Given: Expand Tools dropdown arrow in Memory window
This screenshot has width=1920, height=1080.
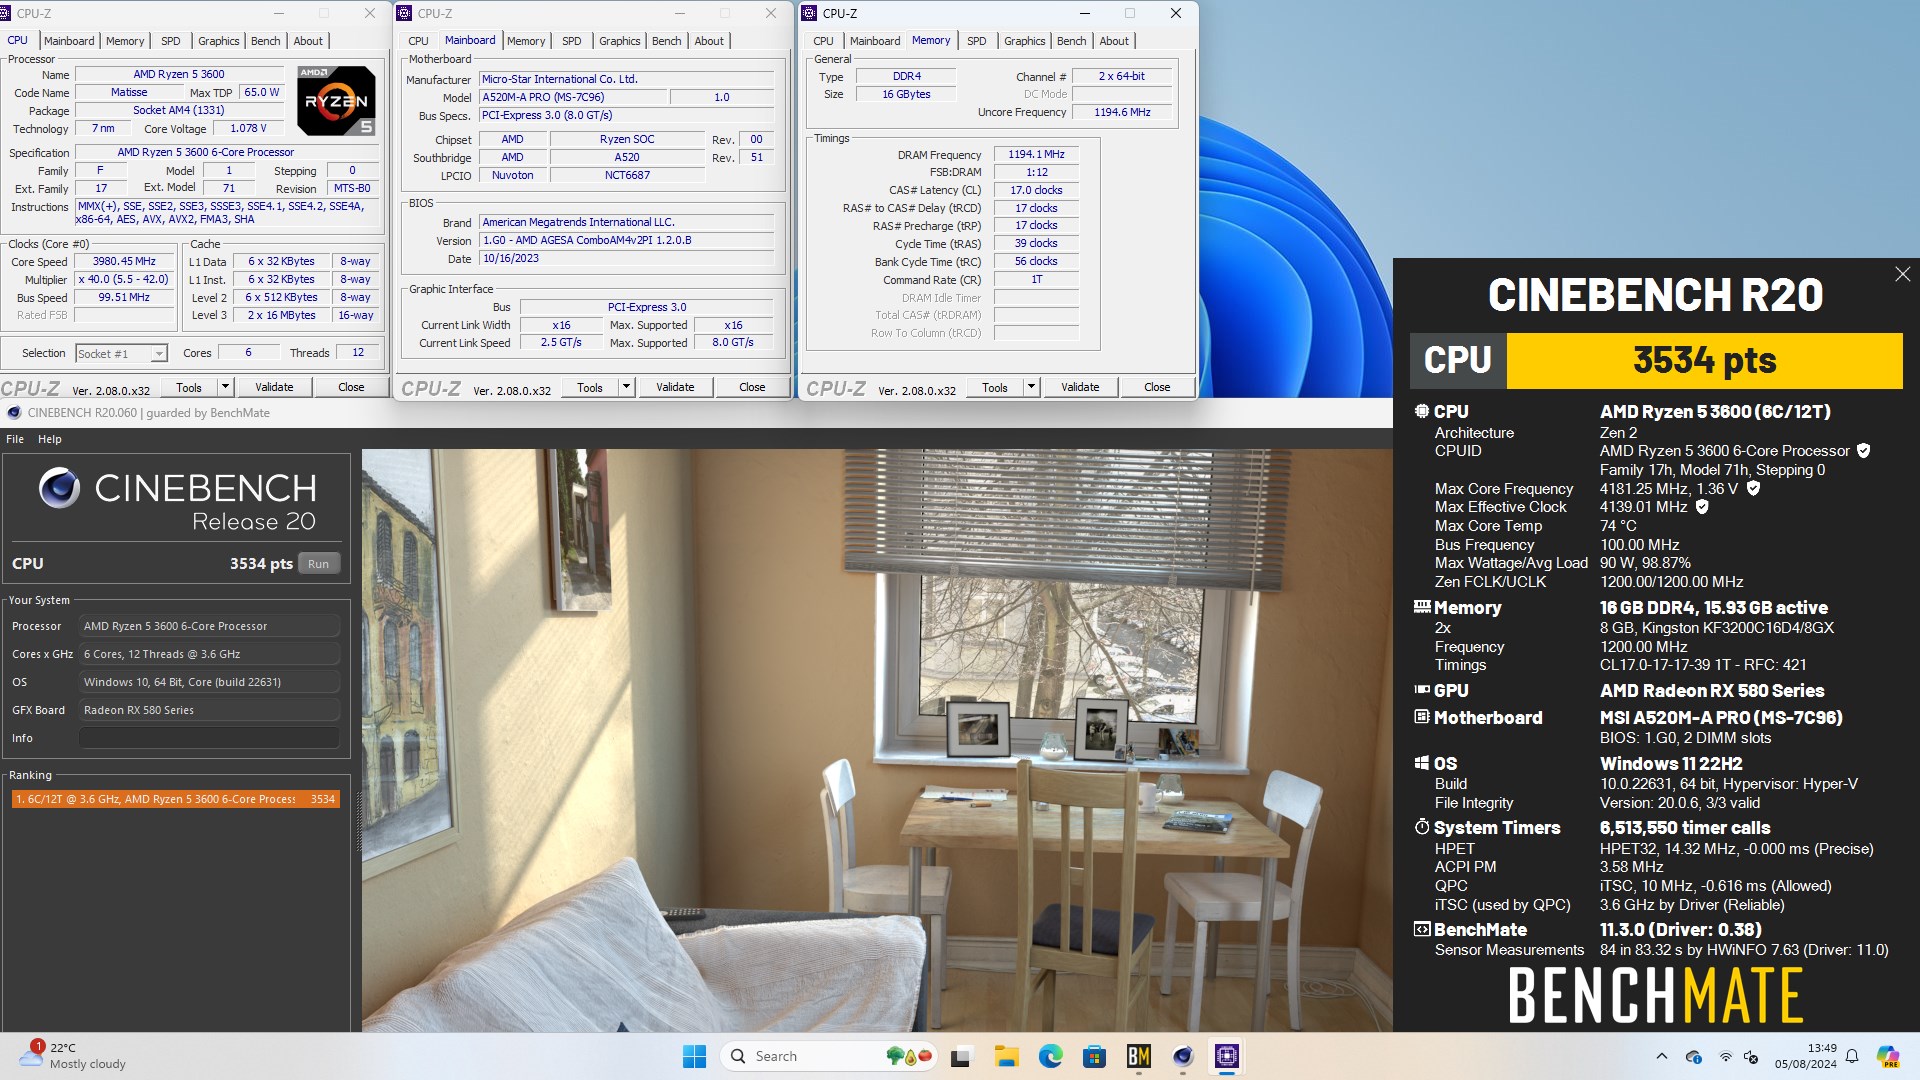Looking at the screenshot, I should 1031,387.
